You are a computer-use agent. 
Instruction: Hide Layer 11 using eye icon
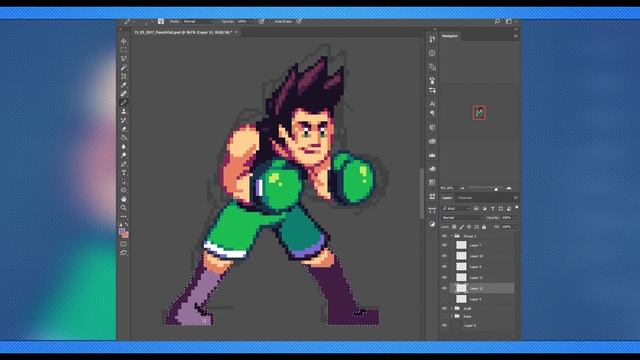tap(444, 278)
